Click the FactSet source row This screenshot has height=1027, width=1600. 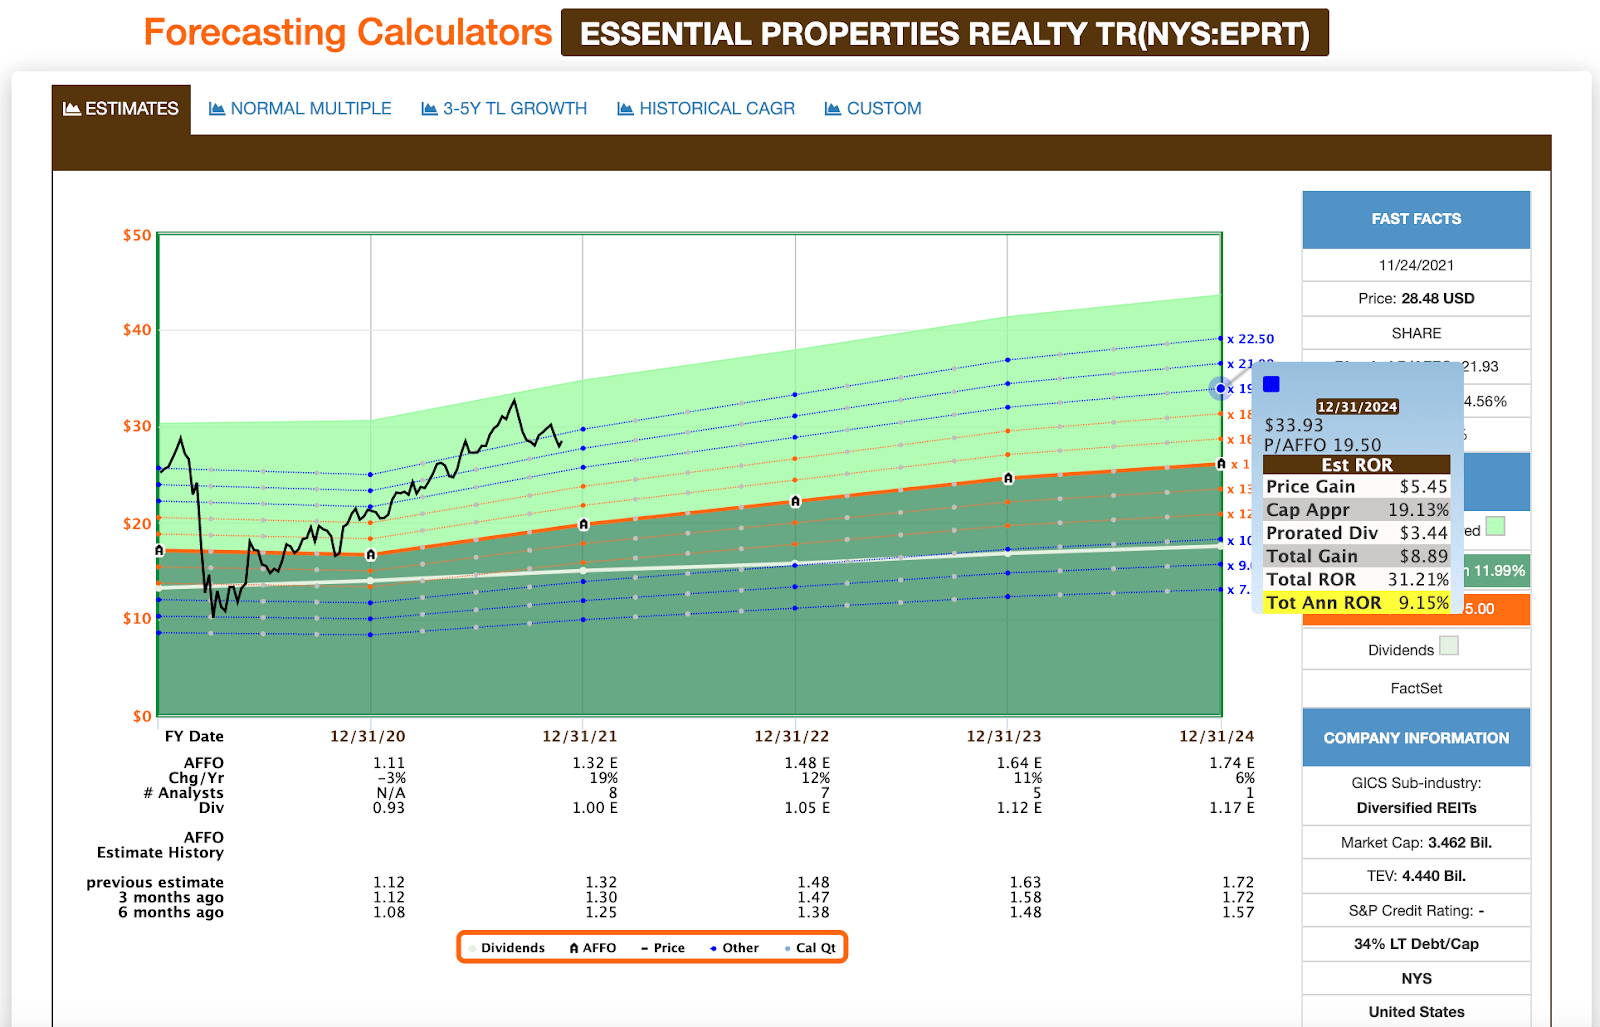1416,688
